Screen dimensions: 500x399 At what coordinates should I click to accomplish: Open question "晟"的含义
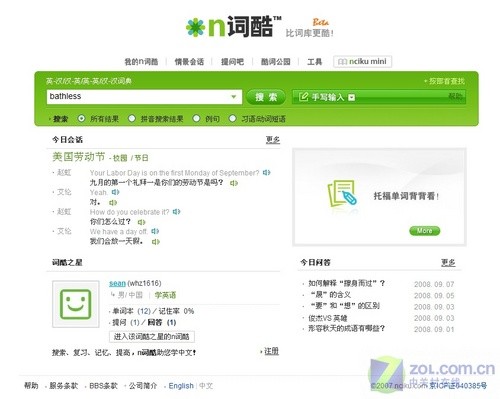pyautogui.click(x=330, y=295)
